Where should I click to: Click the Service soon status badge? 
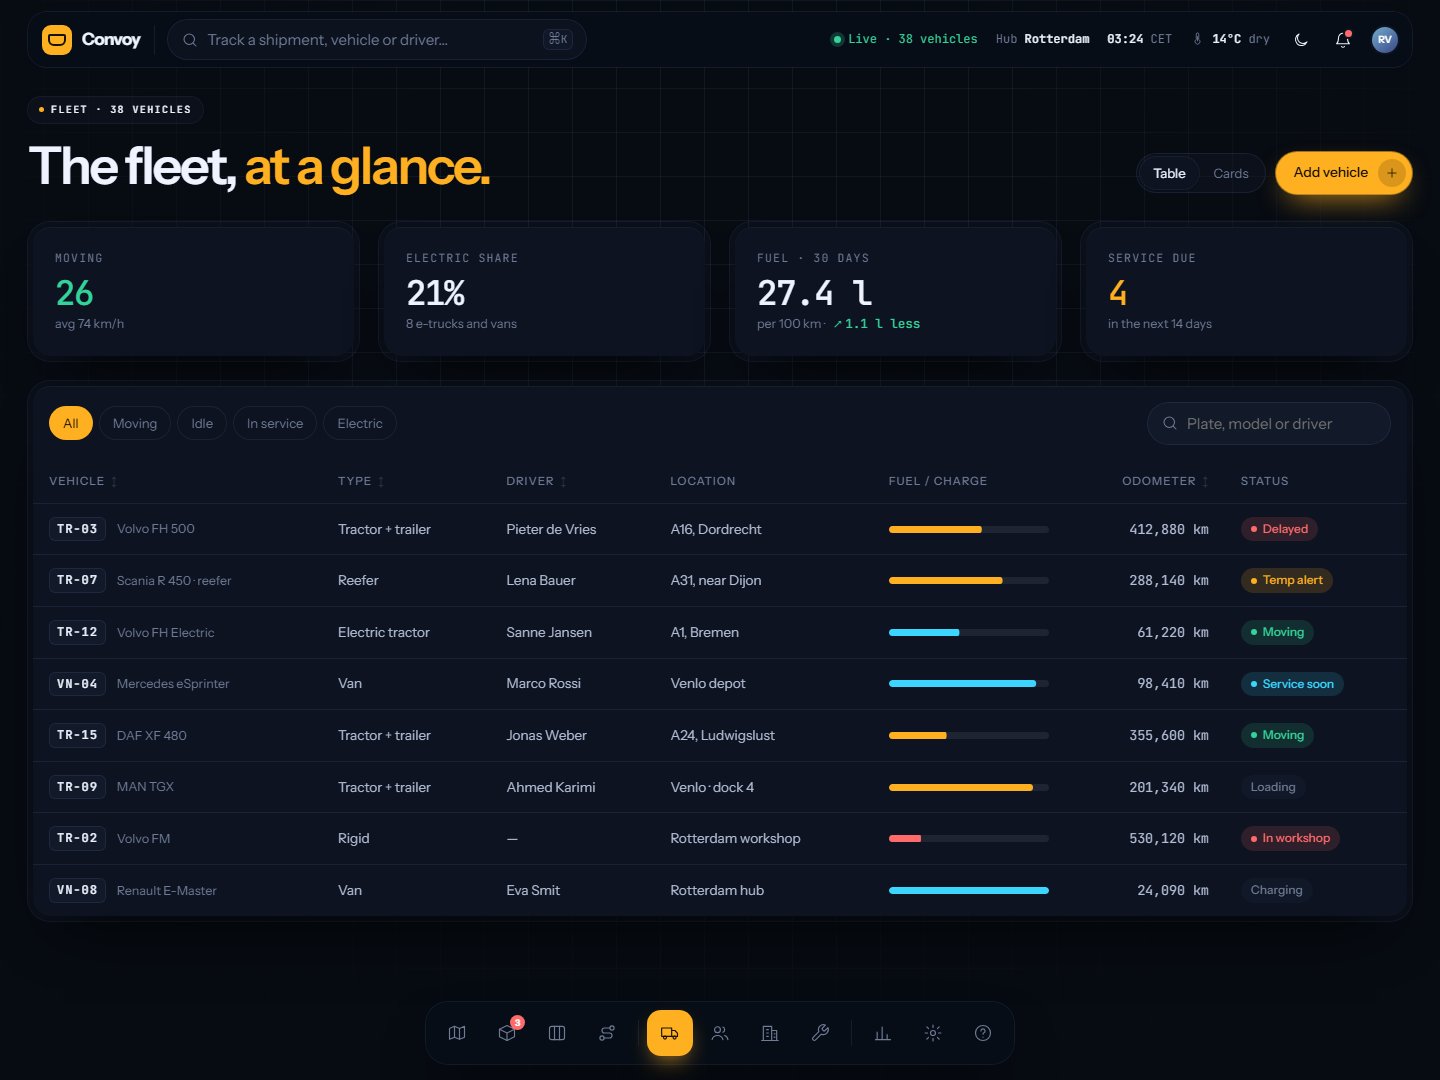click(x=1292, y=684)
